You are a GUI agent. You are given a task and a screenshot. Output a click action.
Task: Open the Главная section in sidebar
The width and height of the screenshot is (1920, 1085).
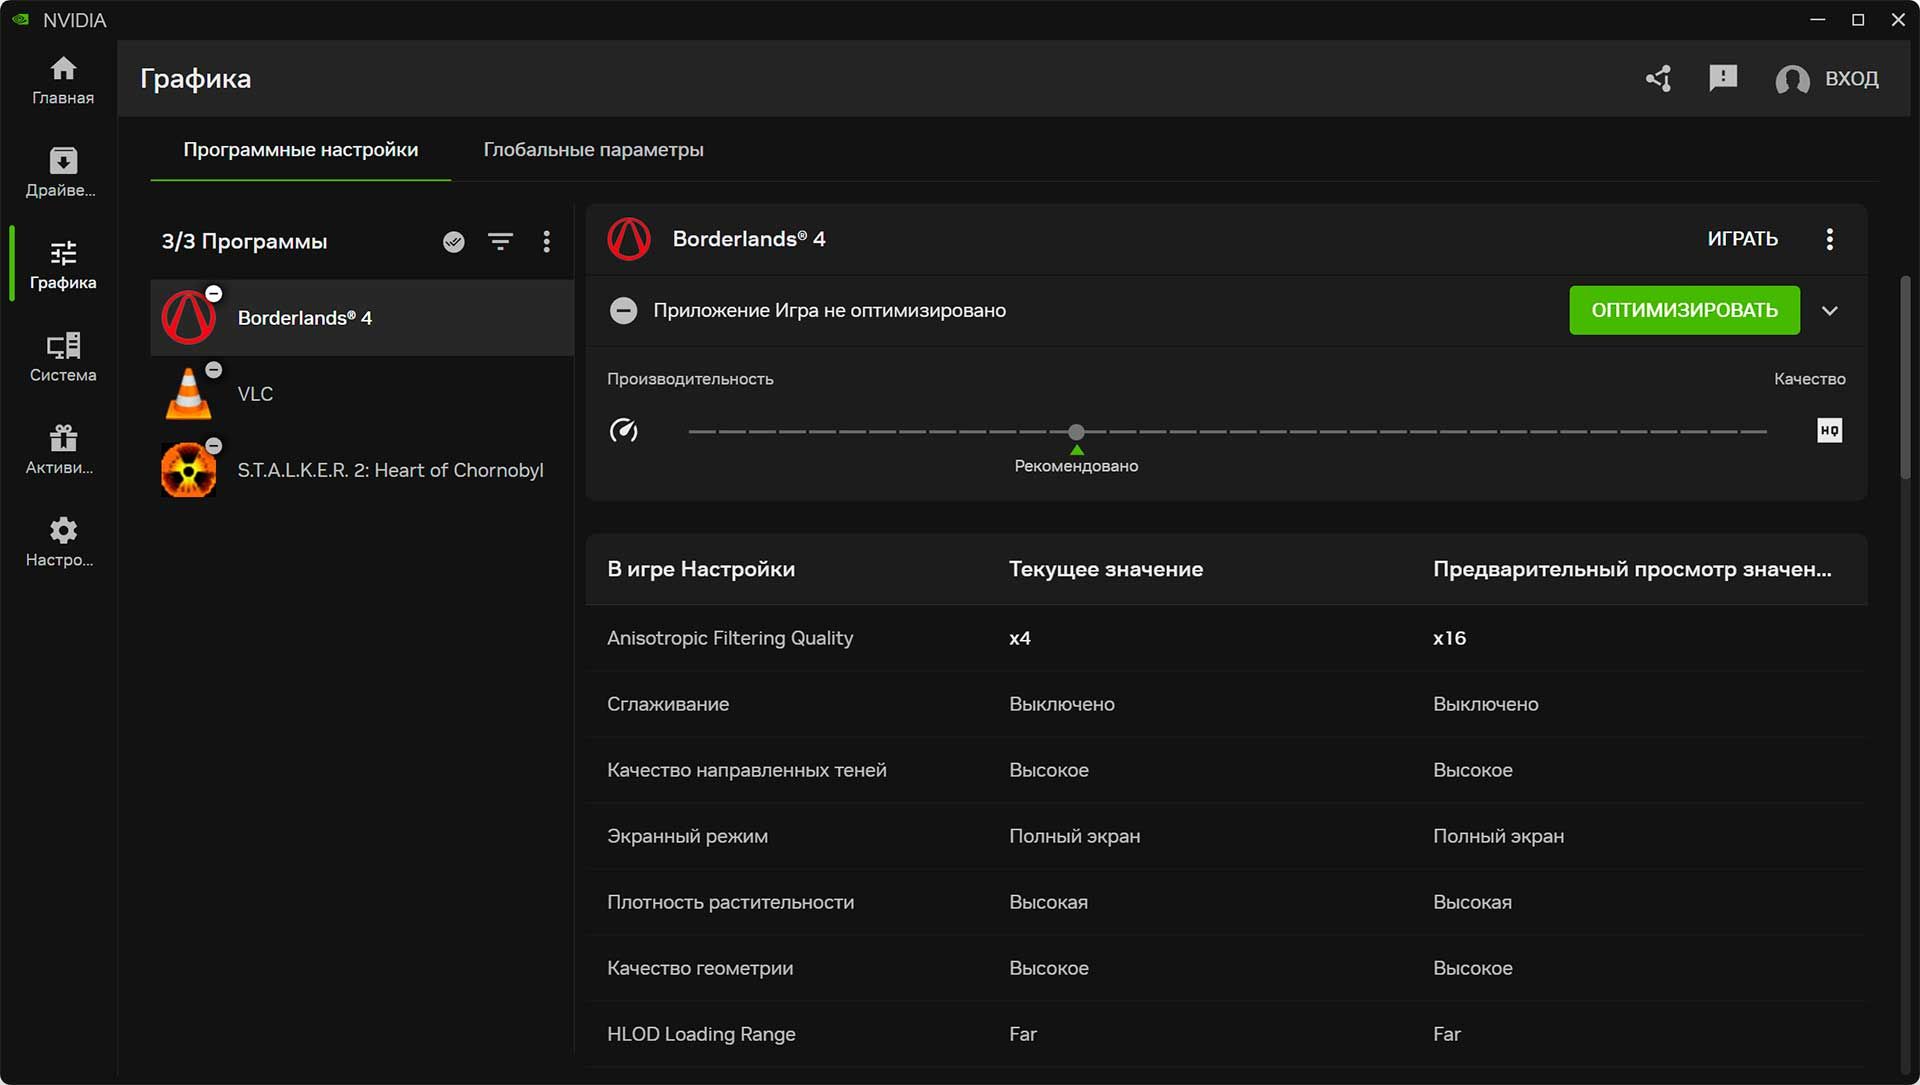coord(62,80)
